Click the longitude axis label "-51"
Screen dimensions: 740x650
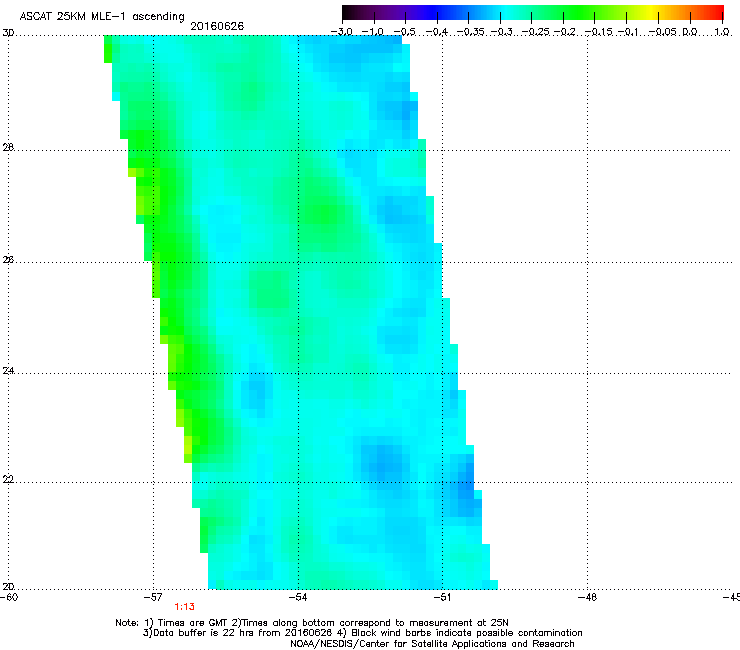point(442,597)
